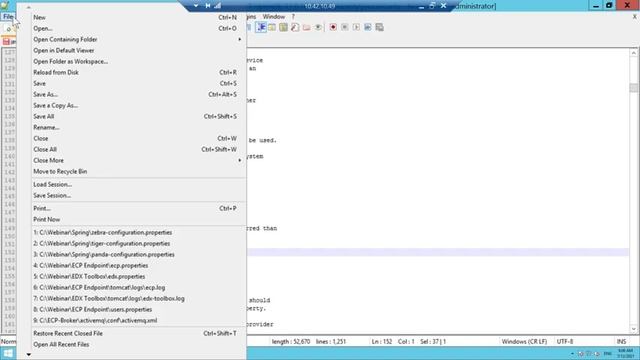This screenshot has height=360, width=640.
Task: Stop macro recording toolbar icon
Action: coord(344,27)
